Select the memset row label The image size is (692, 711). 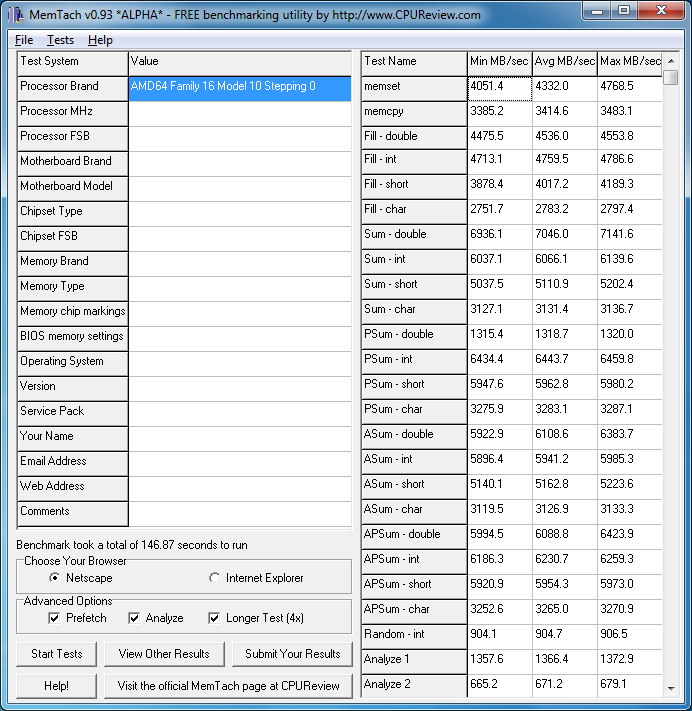(414, 88)
